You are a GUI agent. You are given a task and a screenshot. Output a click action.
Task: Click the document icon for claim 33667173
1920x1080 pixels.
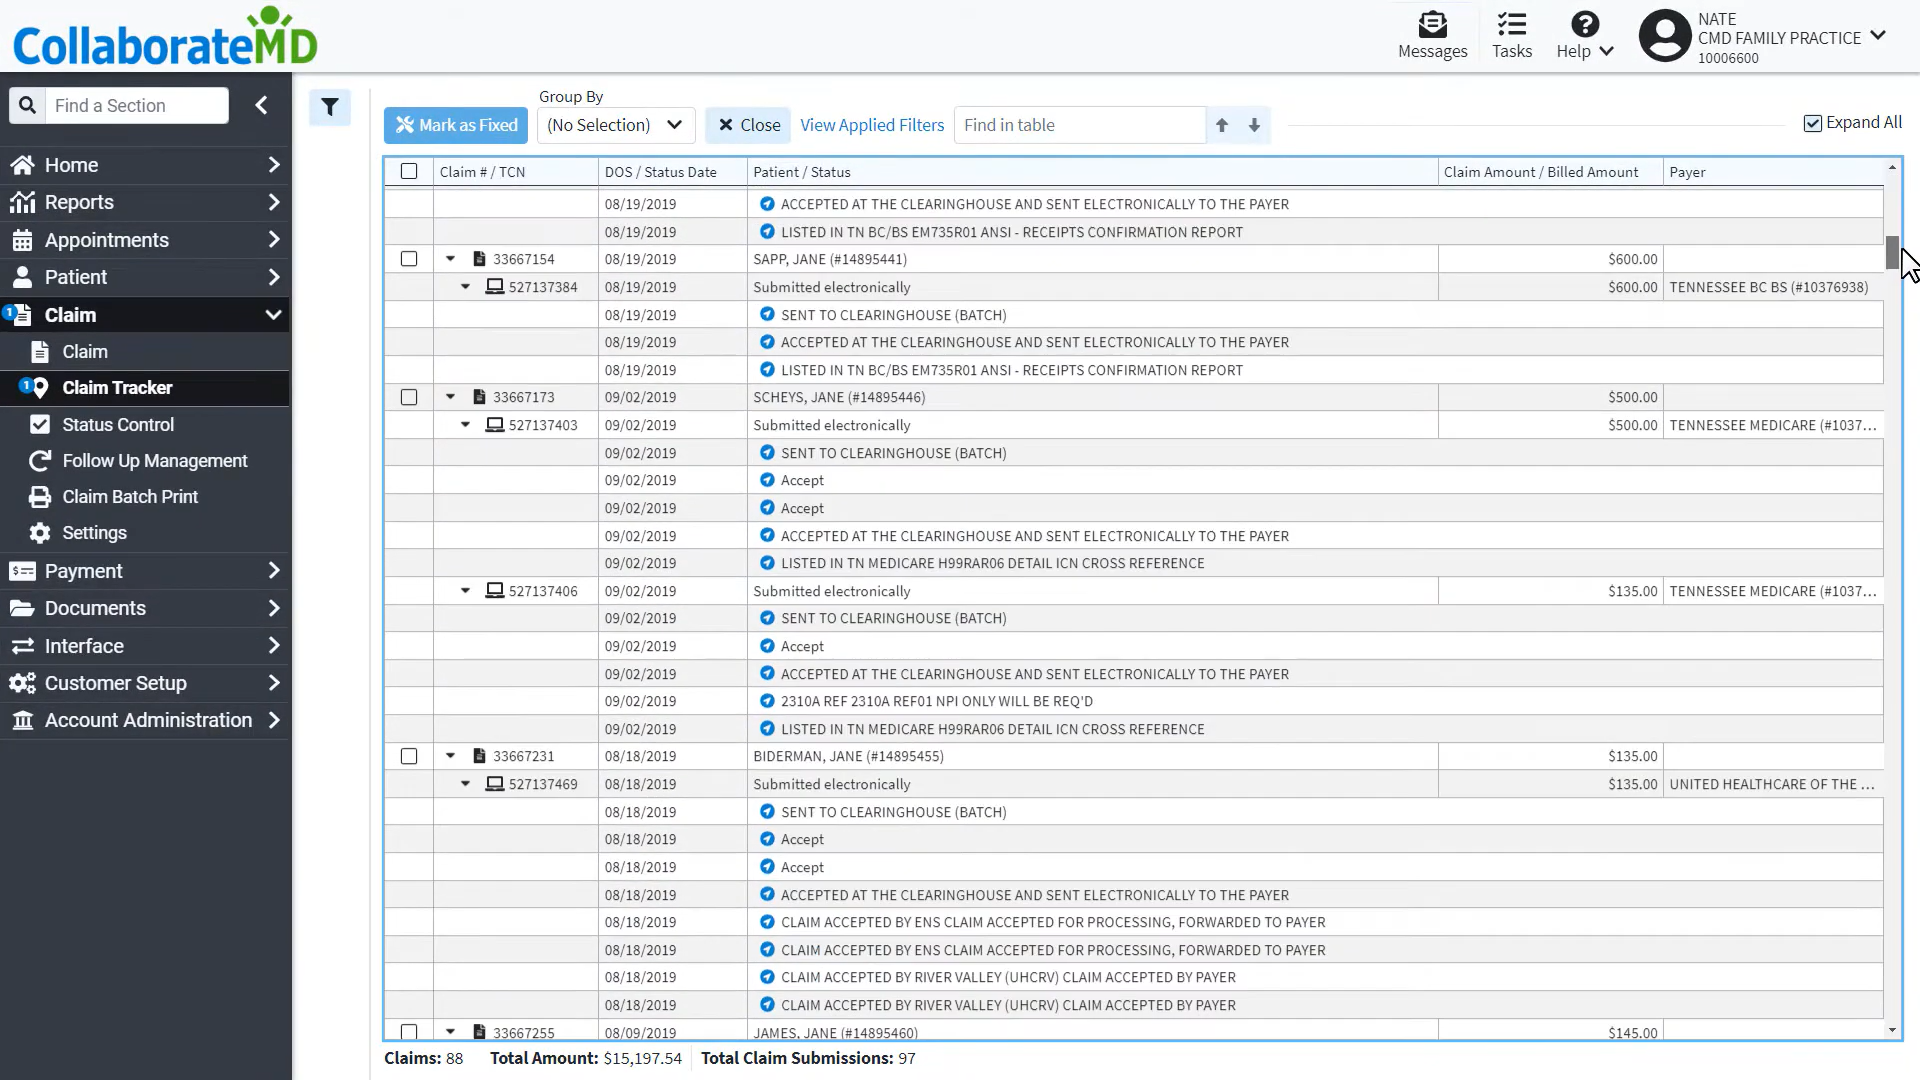(x=479, y=397)
